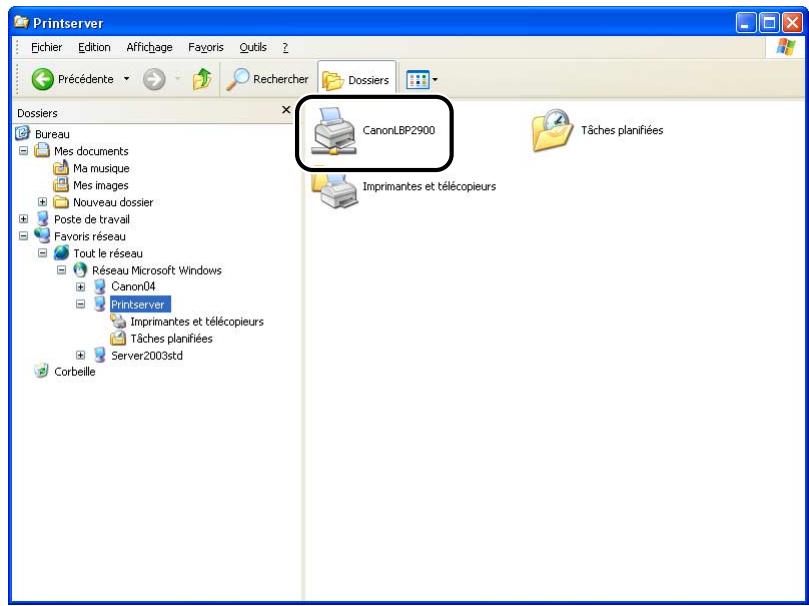Select Imprimantes et télécopieurs tree icon
Image resolution: width=809 pixels, height=606 pixels.
(x=118, y=321)
